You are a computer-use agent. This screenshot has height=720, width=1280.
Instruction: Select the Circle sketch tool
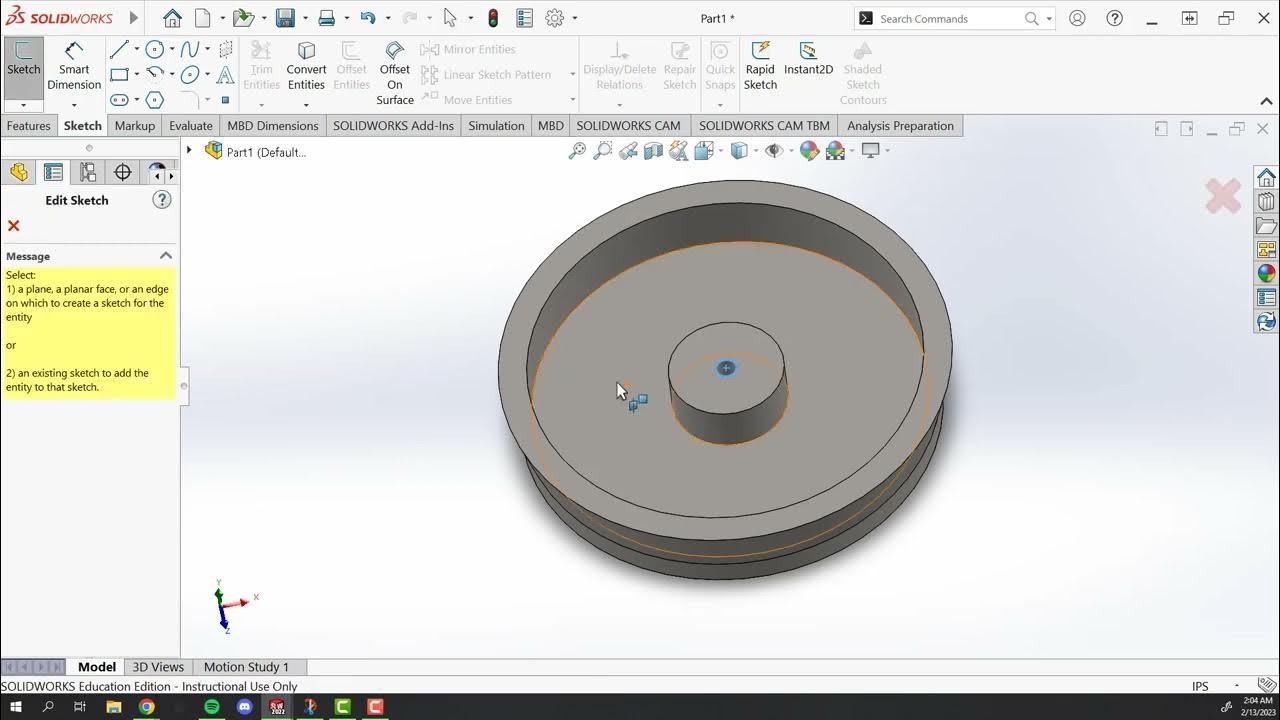point(154,49)
